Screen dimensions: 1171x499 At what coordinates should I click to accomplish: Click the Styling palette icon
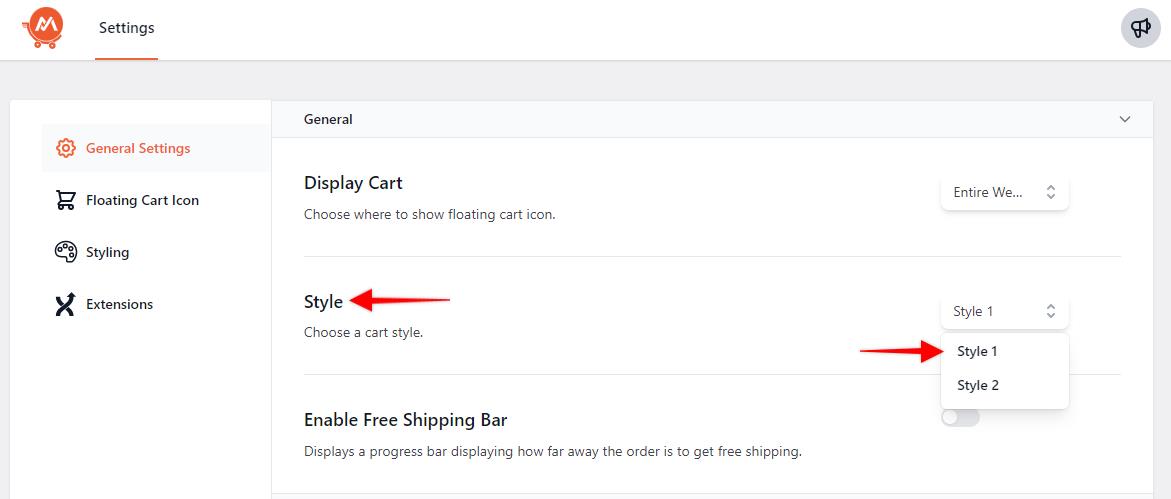pos(66,252)
